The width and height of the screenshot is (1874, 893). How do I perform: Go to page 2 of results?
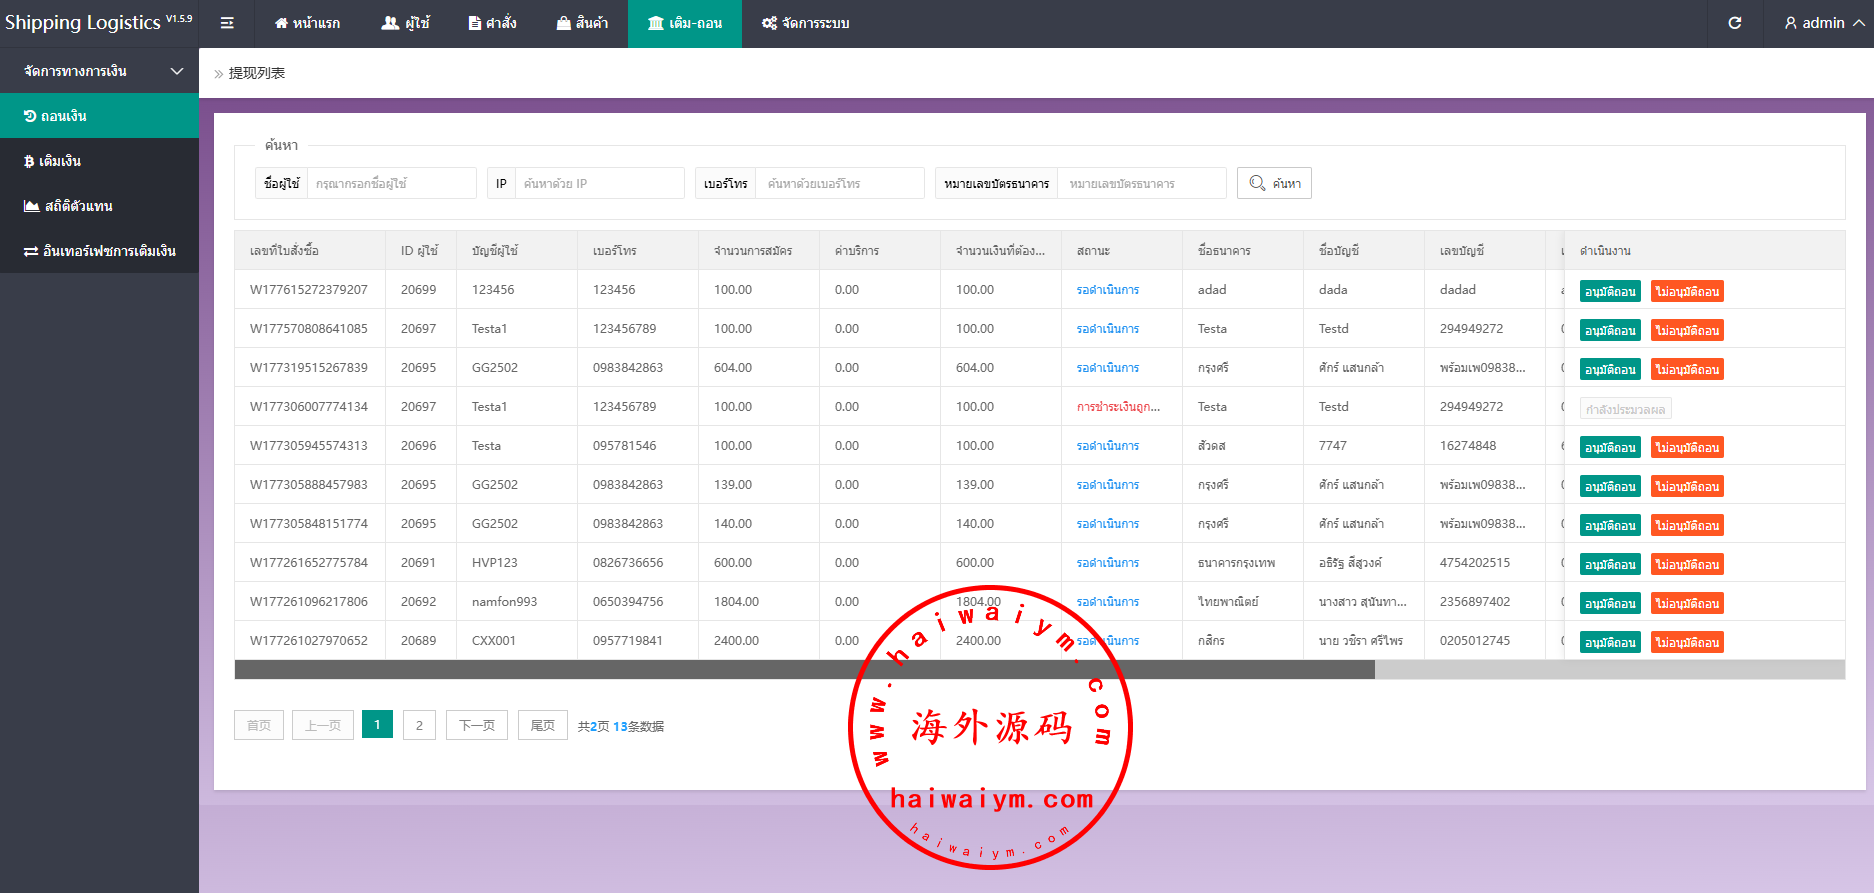[x=419, y=725]
